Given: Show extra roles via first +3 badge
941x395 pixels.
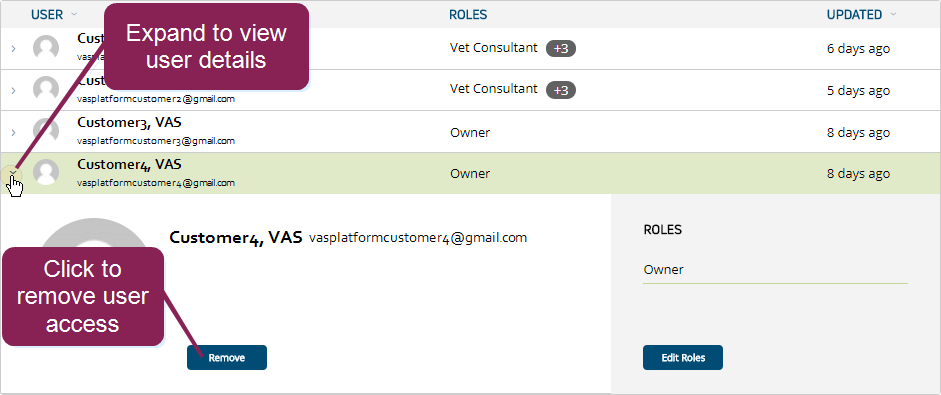Looking at the screenshot, I should 561,49.
